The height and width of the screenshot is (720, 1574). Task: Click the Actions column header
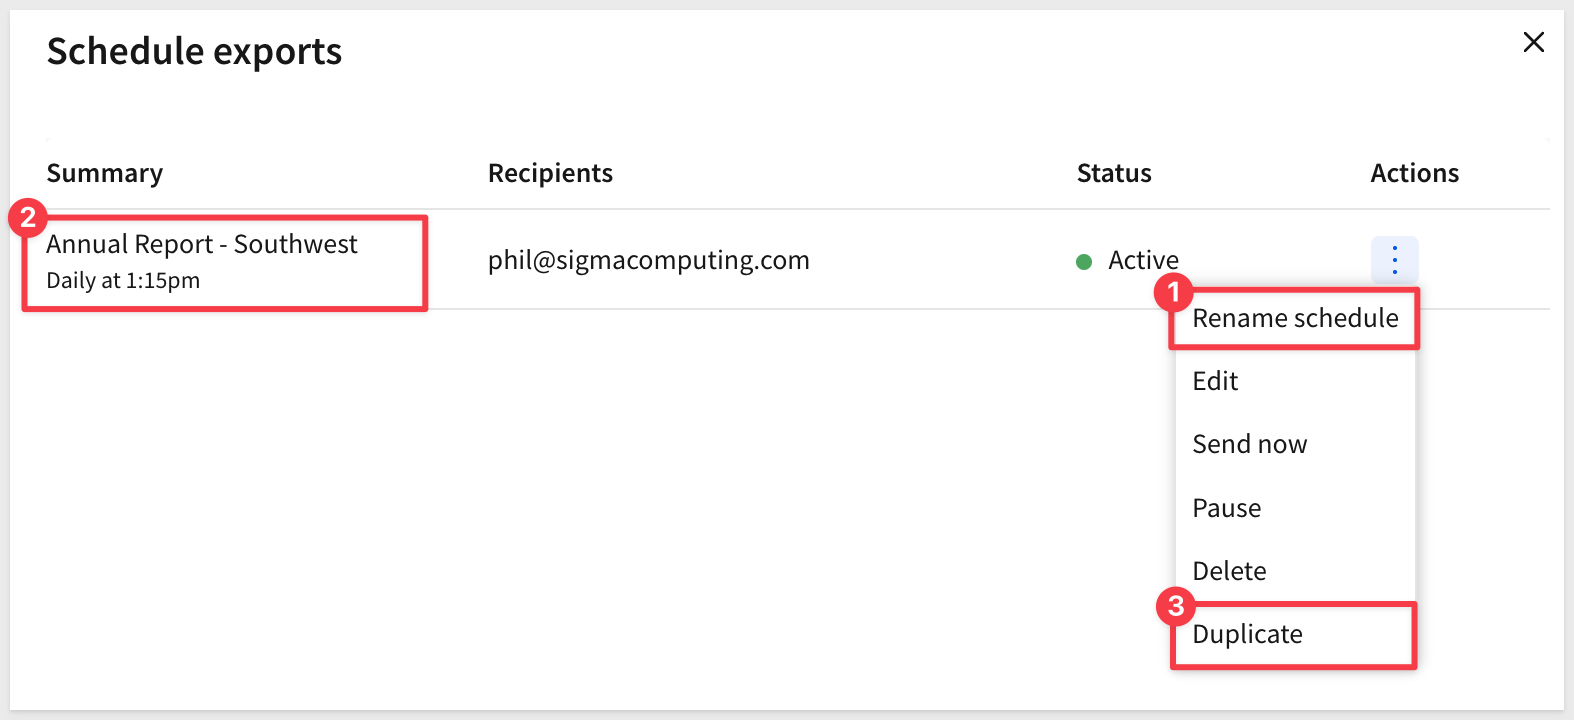point(1414,173)
